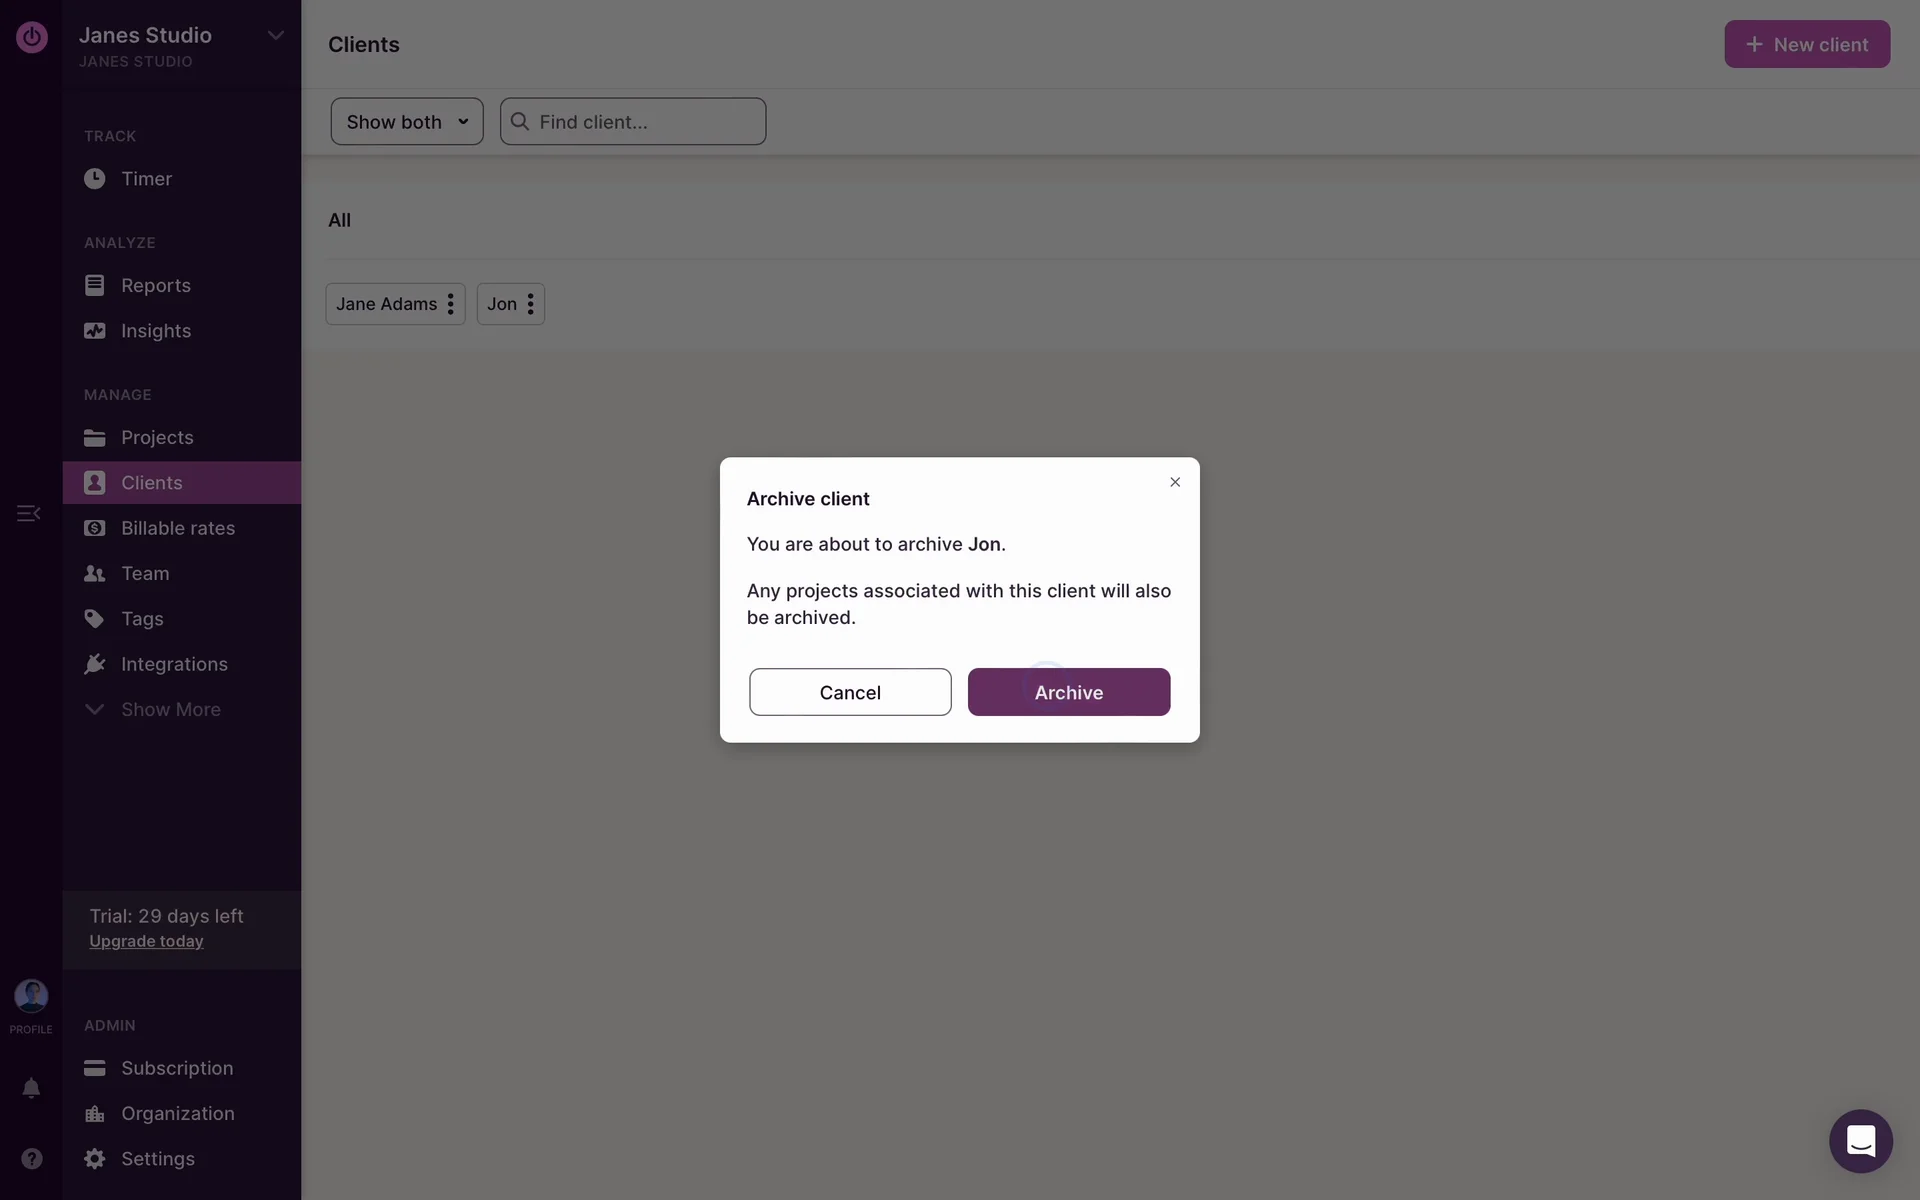
Task: Click the Find client search field
Action: pyautogui.click(x=640, y=122)
